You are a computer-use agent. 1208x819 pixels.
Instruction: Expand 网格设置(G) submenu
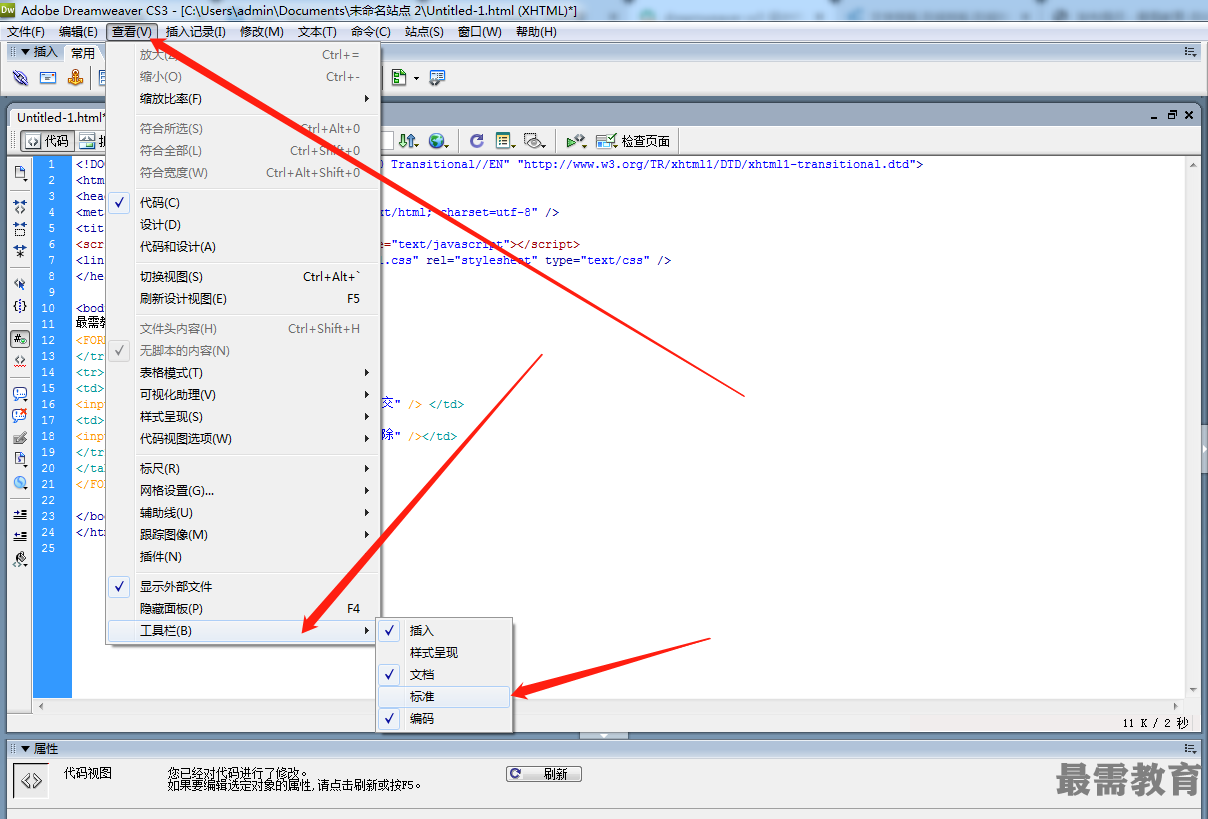243,490
